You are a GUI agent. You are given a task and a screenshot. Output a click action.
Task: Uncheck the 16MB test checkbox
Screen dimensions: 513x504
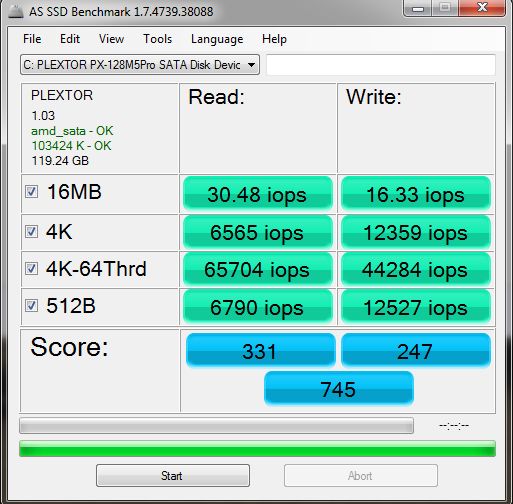(x=32, y=192)
